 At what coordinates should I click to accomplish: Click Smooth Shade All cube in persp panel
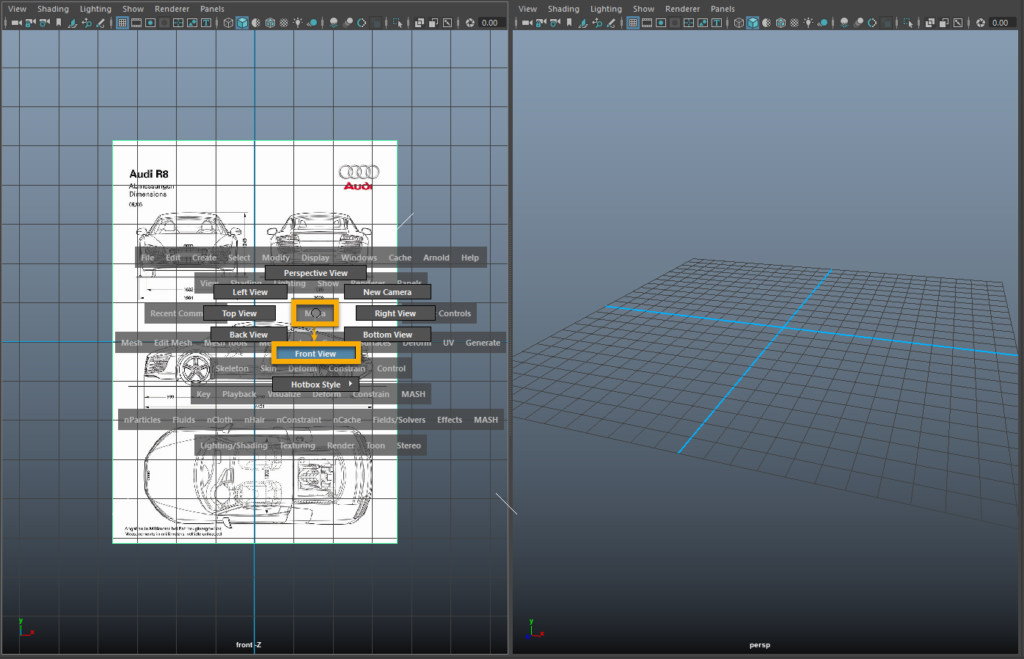coord(753,23)
